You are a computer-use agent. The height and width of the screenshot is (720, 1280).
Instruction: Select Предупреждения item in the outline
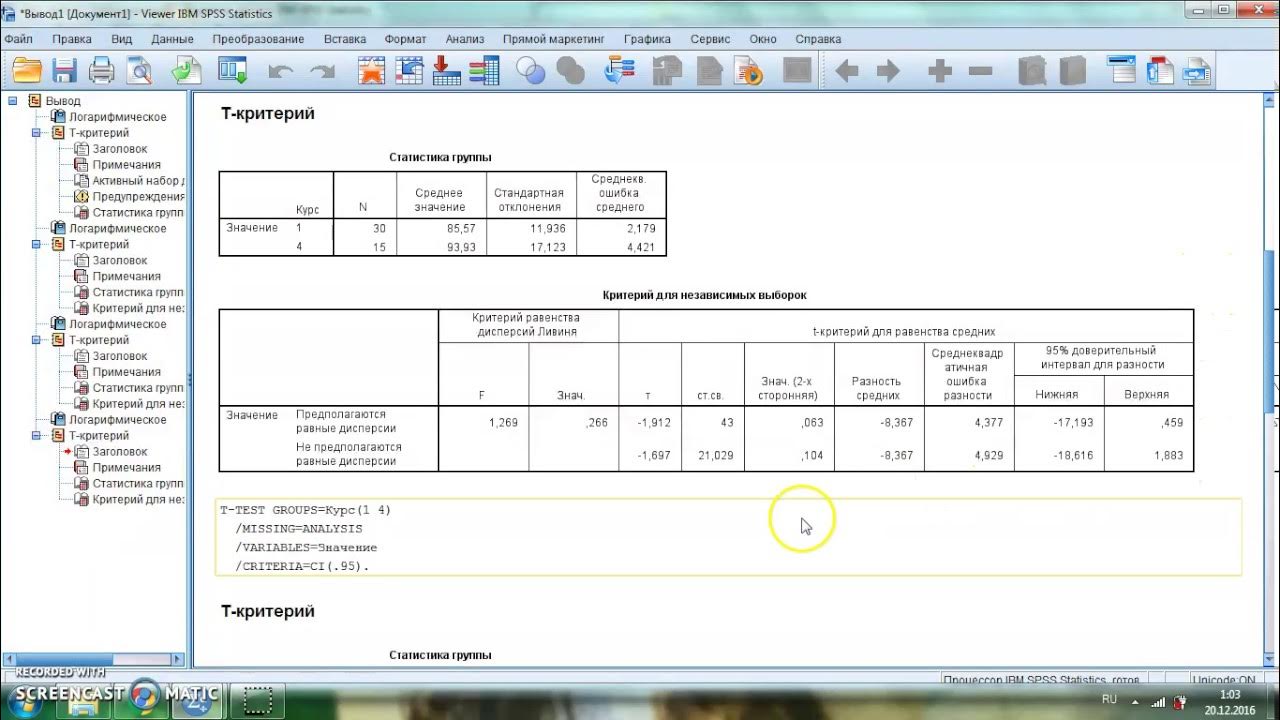138,197
